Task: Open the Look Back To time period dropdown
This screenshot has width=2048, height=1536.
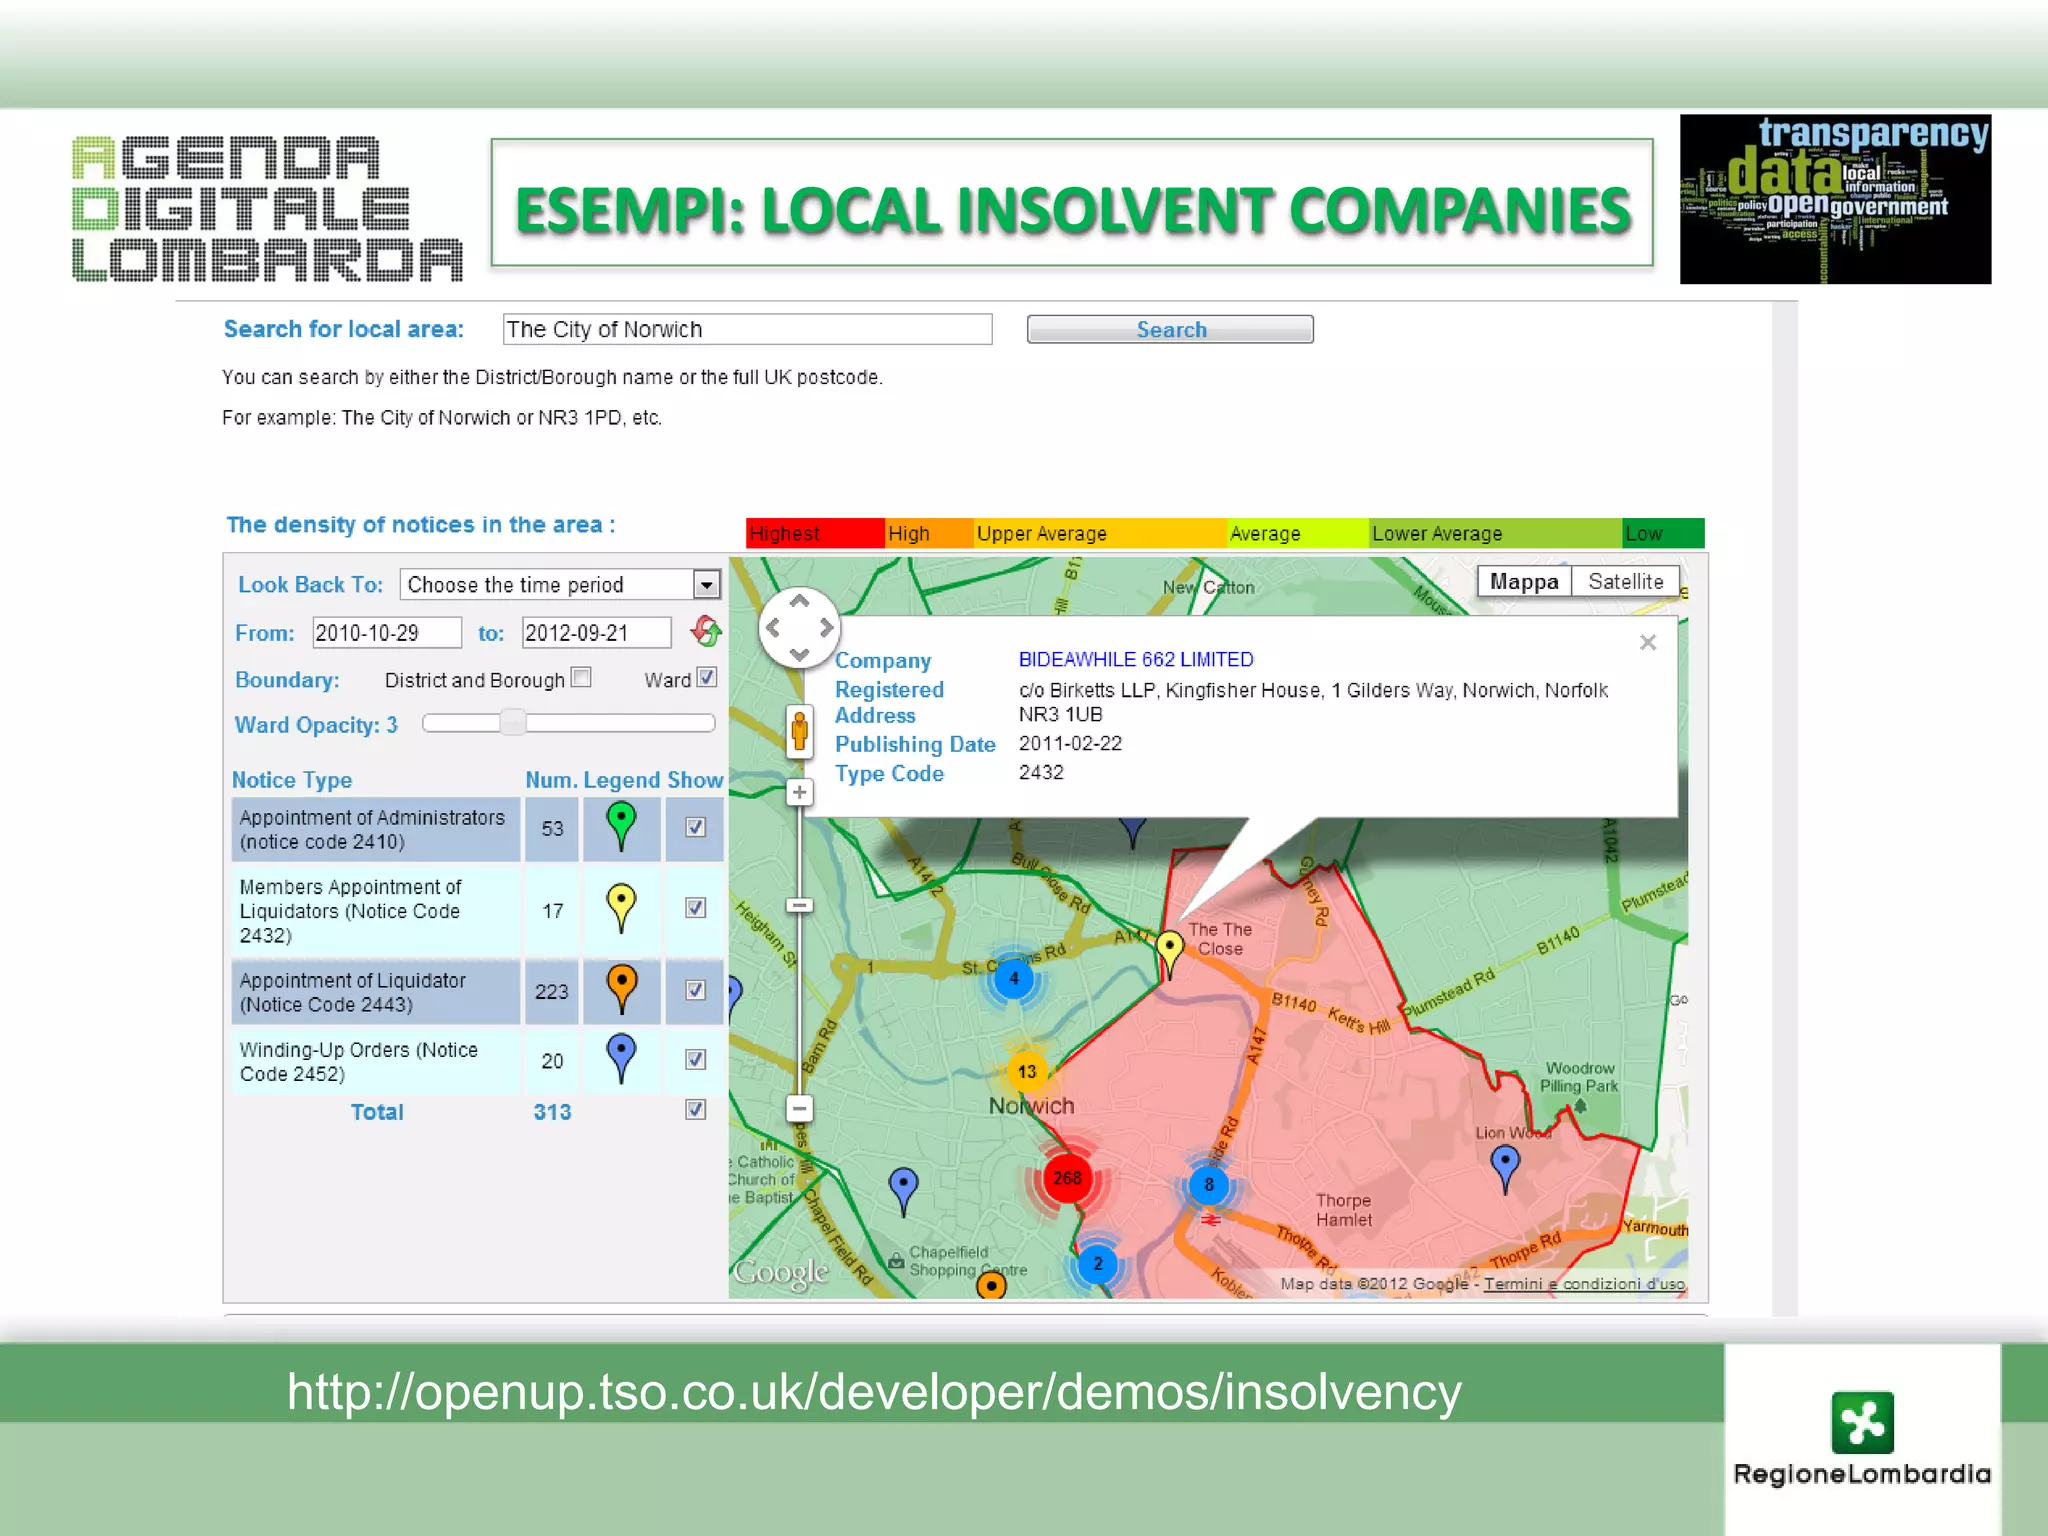Action: click(706, 585)
